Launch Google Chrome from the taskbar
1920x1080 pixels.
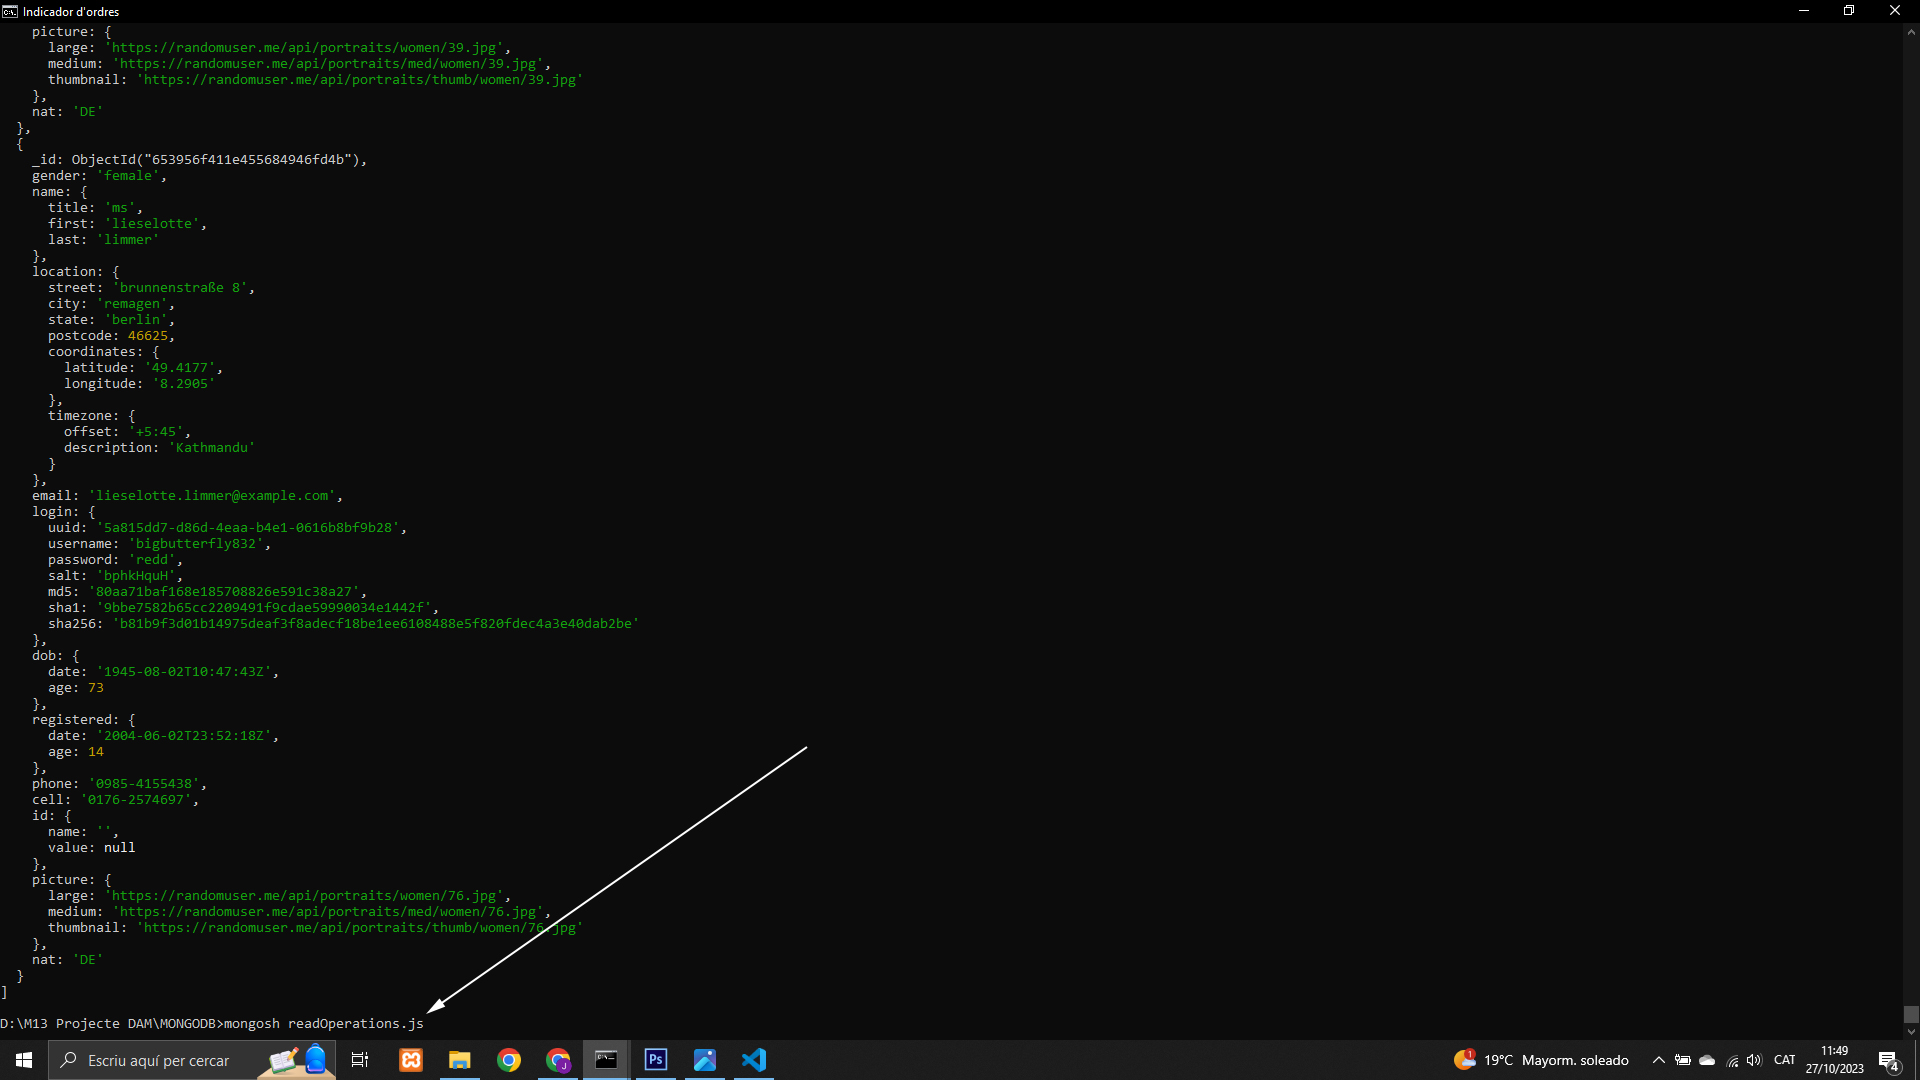click(x=509, y=1060)
